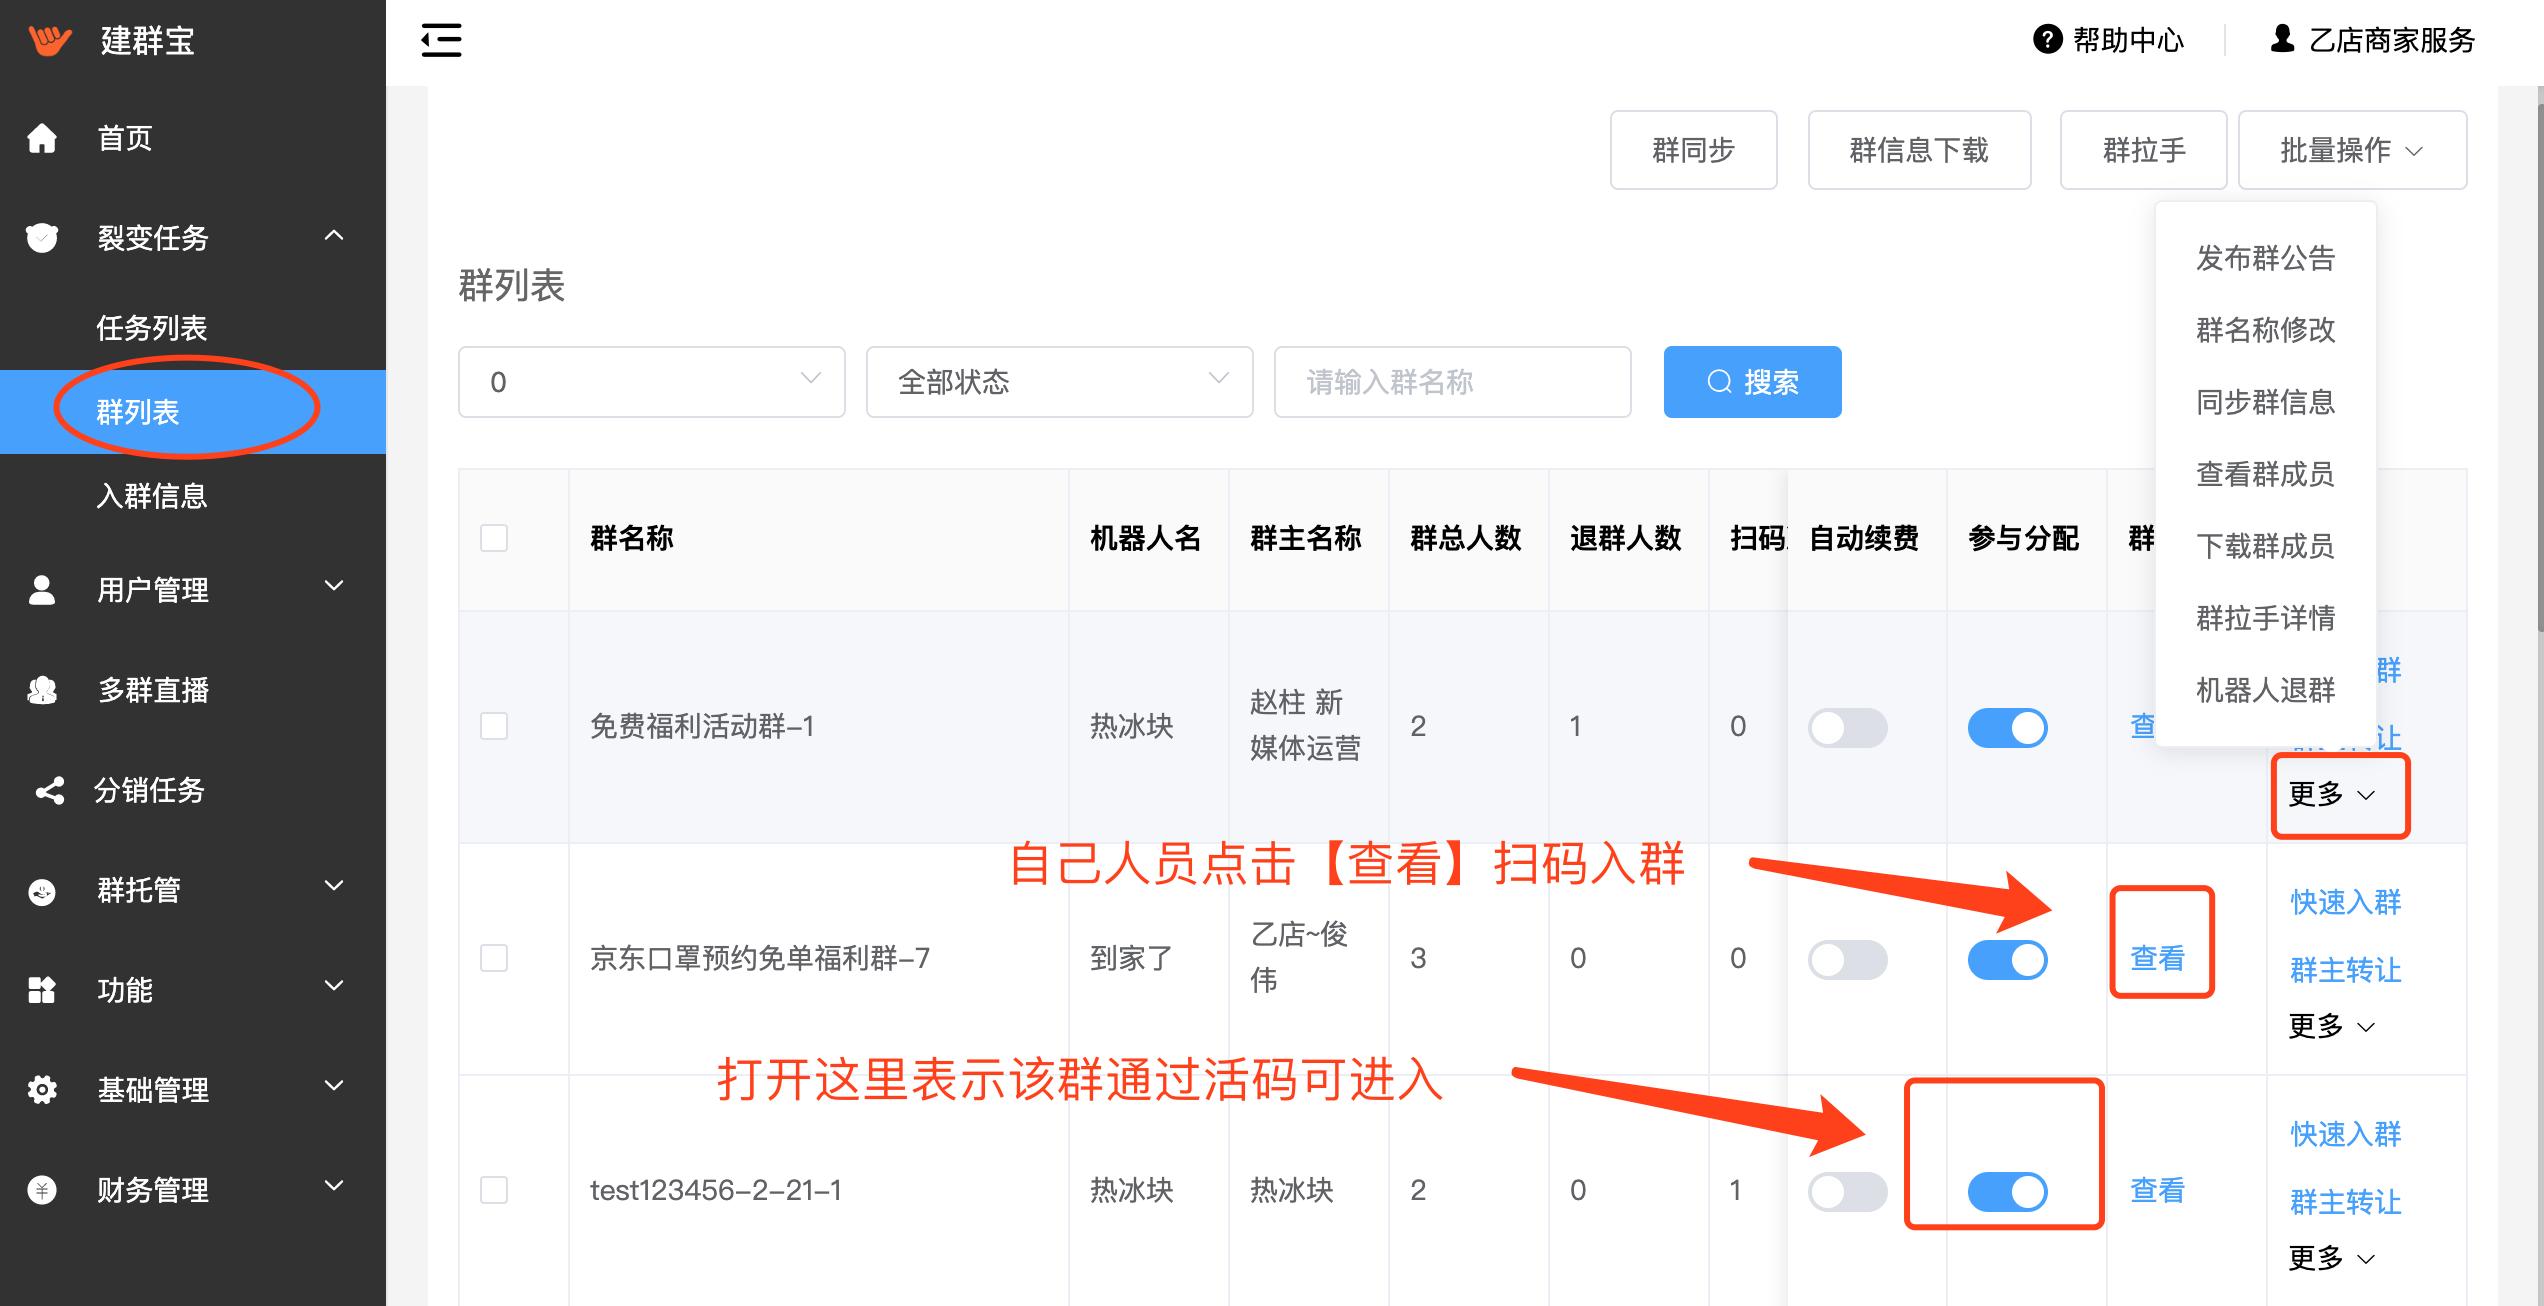The width and height of the screenshot is (2544, 1306).
Task: Click the 帮助中心 question mark icon
Action: (x=2047, y=40)
